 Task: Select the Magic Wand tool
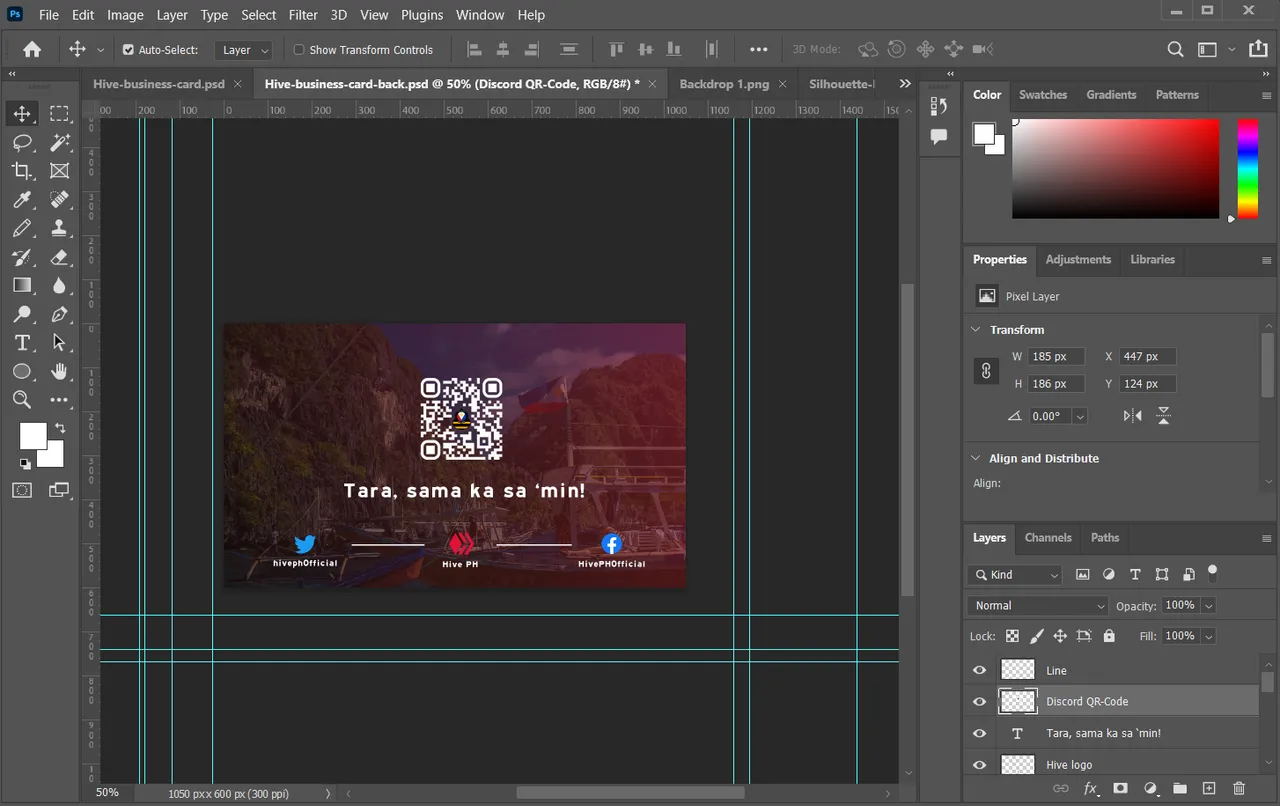coord(60,142)
